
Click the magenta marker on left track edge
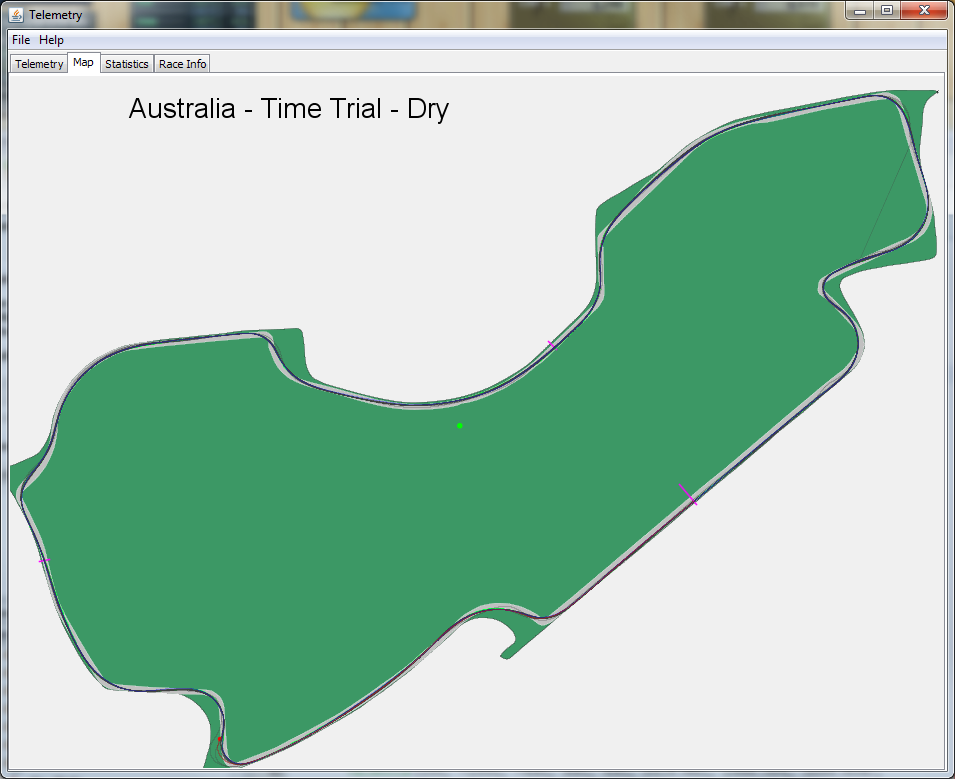44,560
